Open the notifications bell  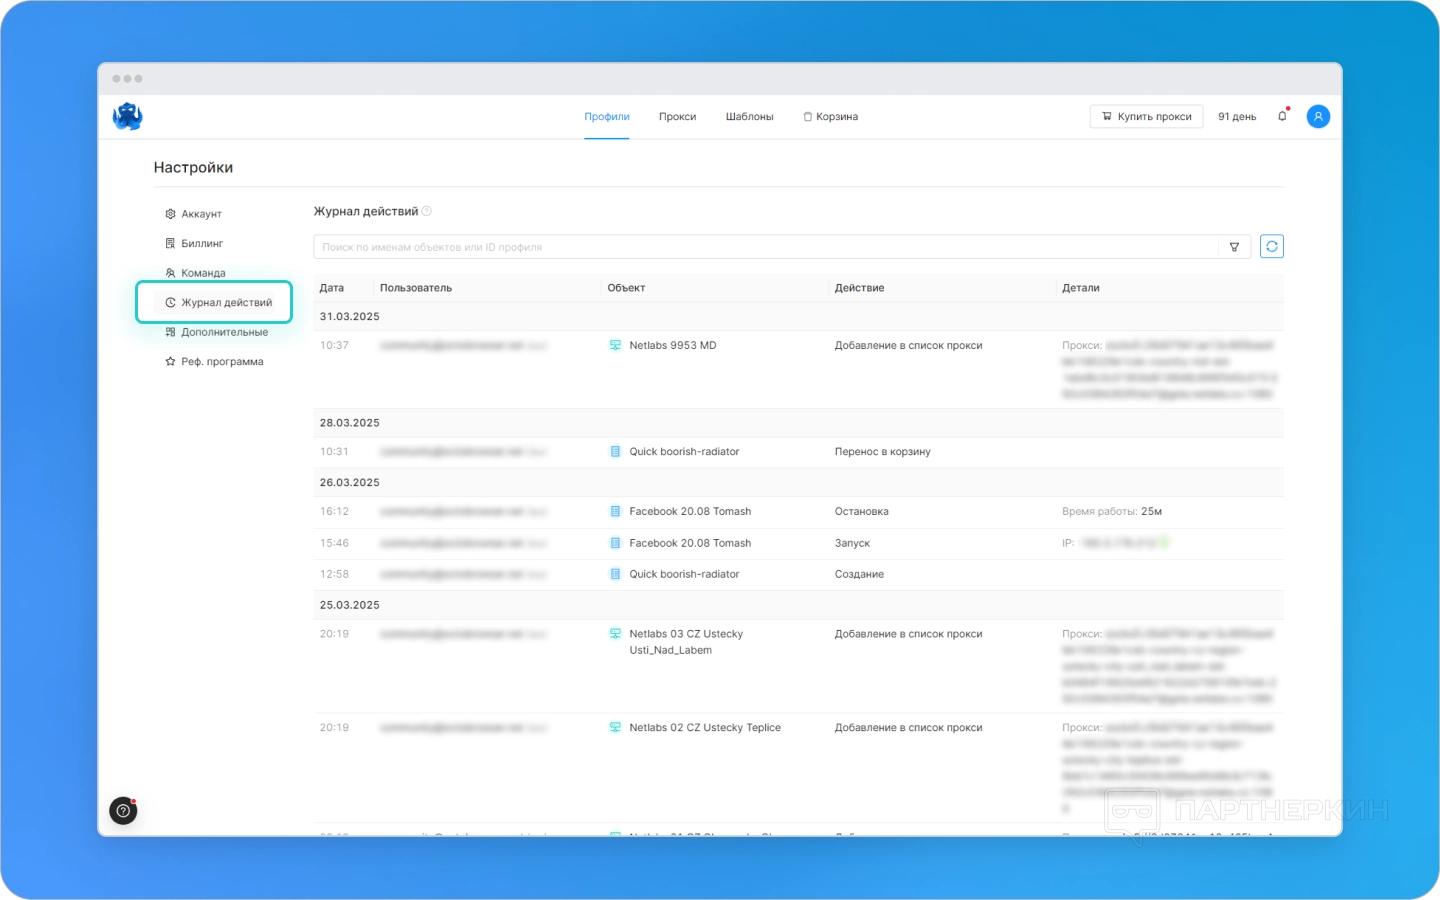pyautogui.click(x=1283, y=116)
